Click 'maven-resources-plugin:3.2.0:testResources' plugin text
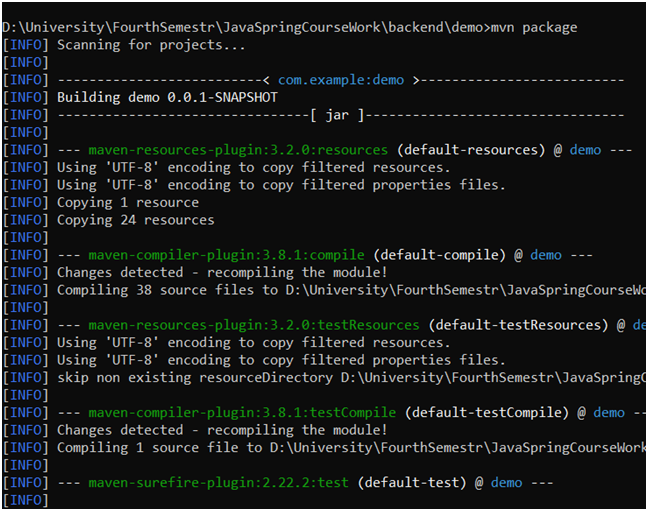Screen dimensions: 648x511 [x=254, y=325]
